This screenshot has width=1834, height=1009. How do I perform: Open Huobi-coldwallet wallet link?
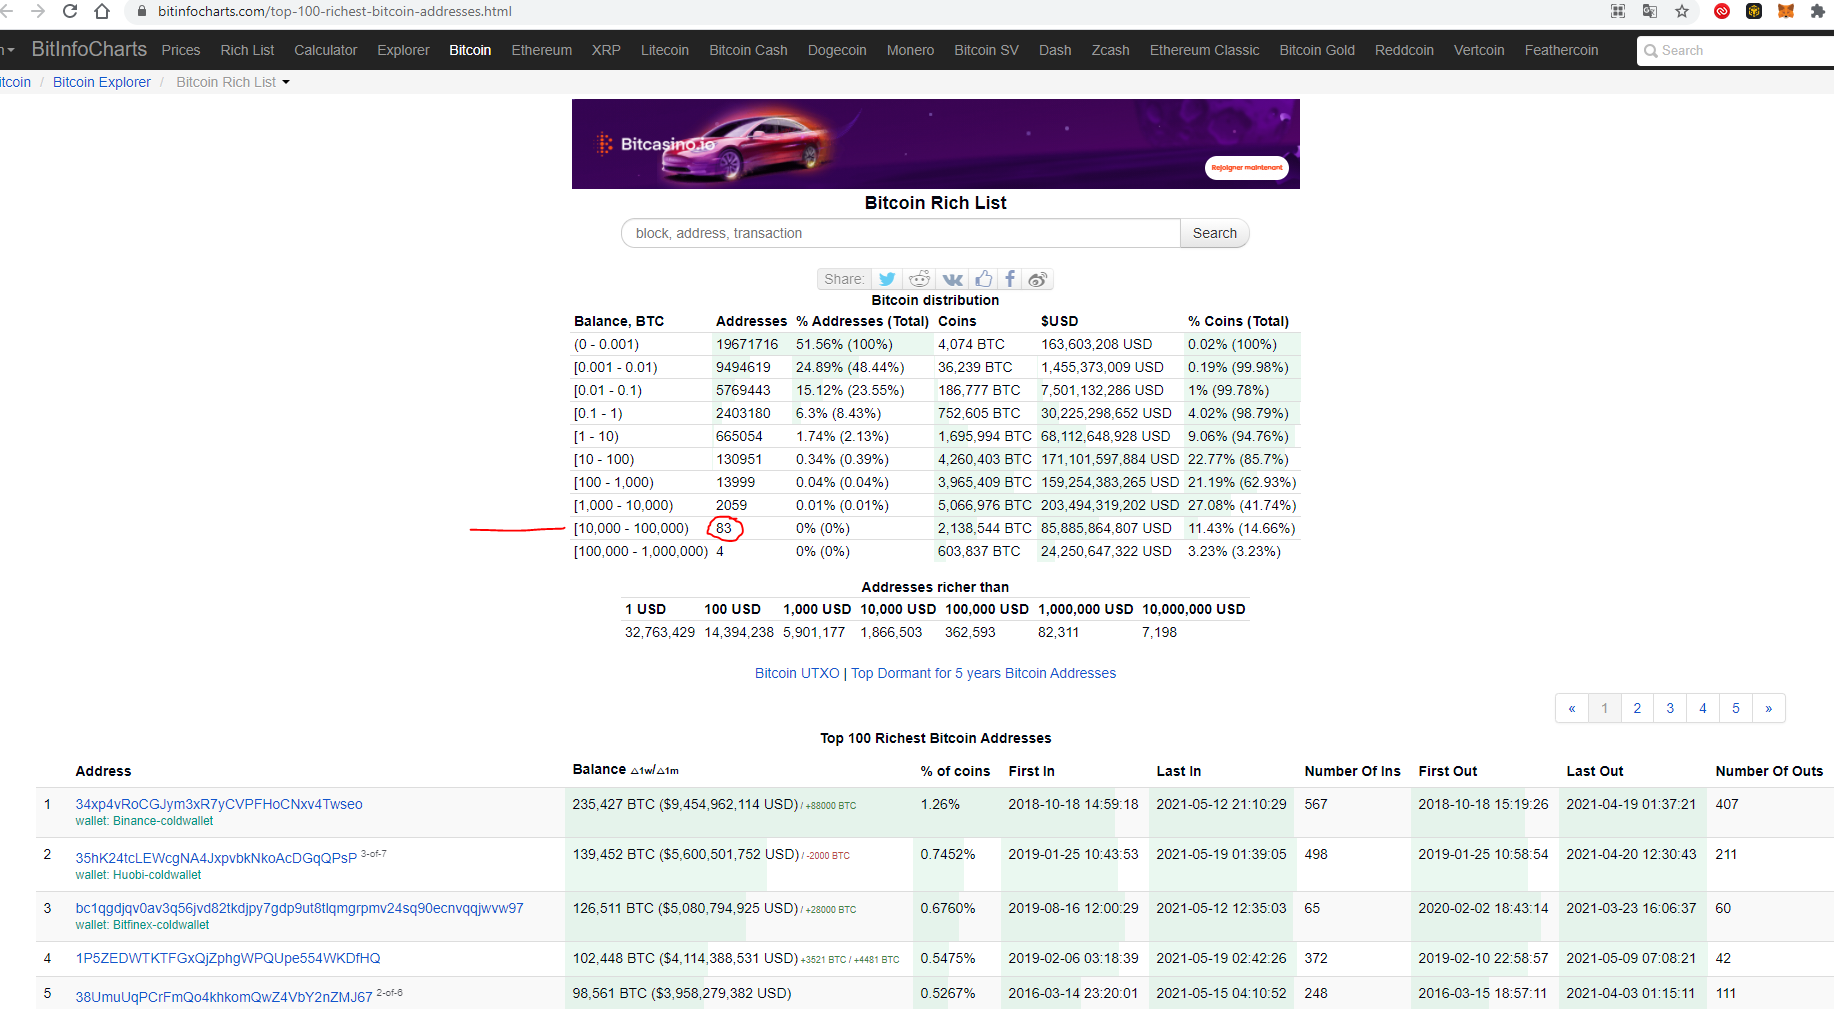tap(157, 875)
